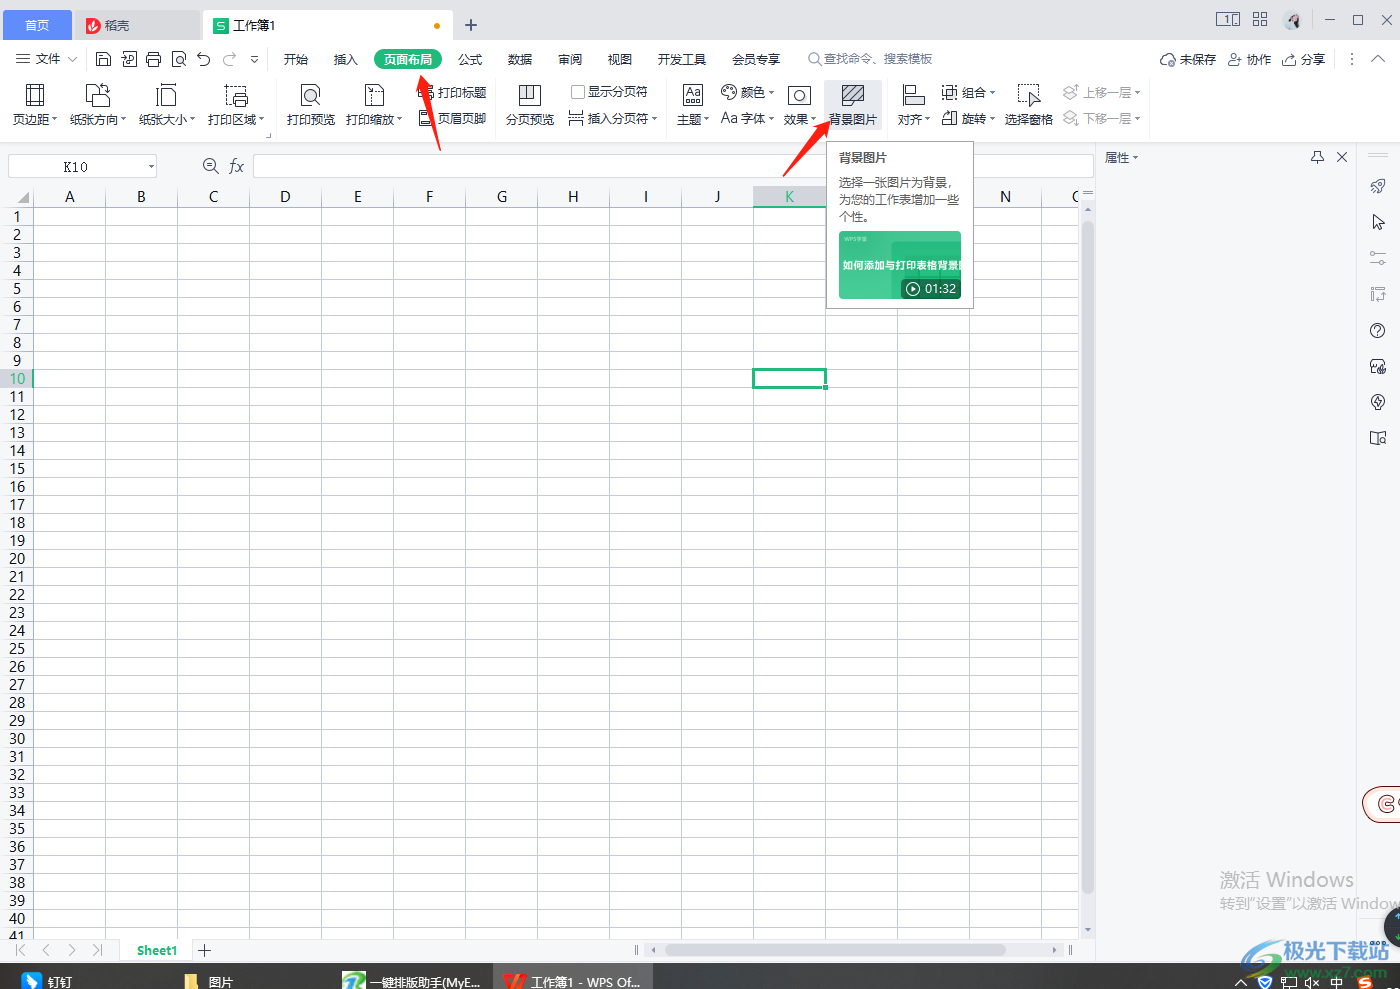Screen dimensions: 1400x989
Task: Click the help question mark sidebar icon
Action: (1378, 331)
